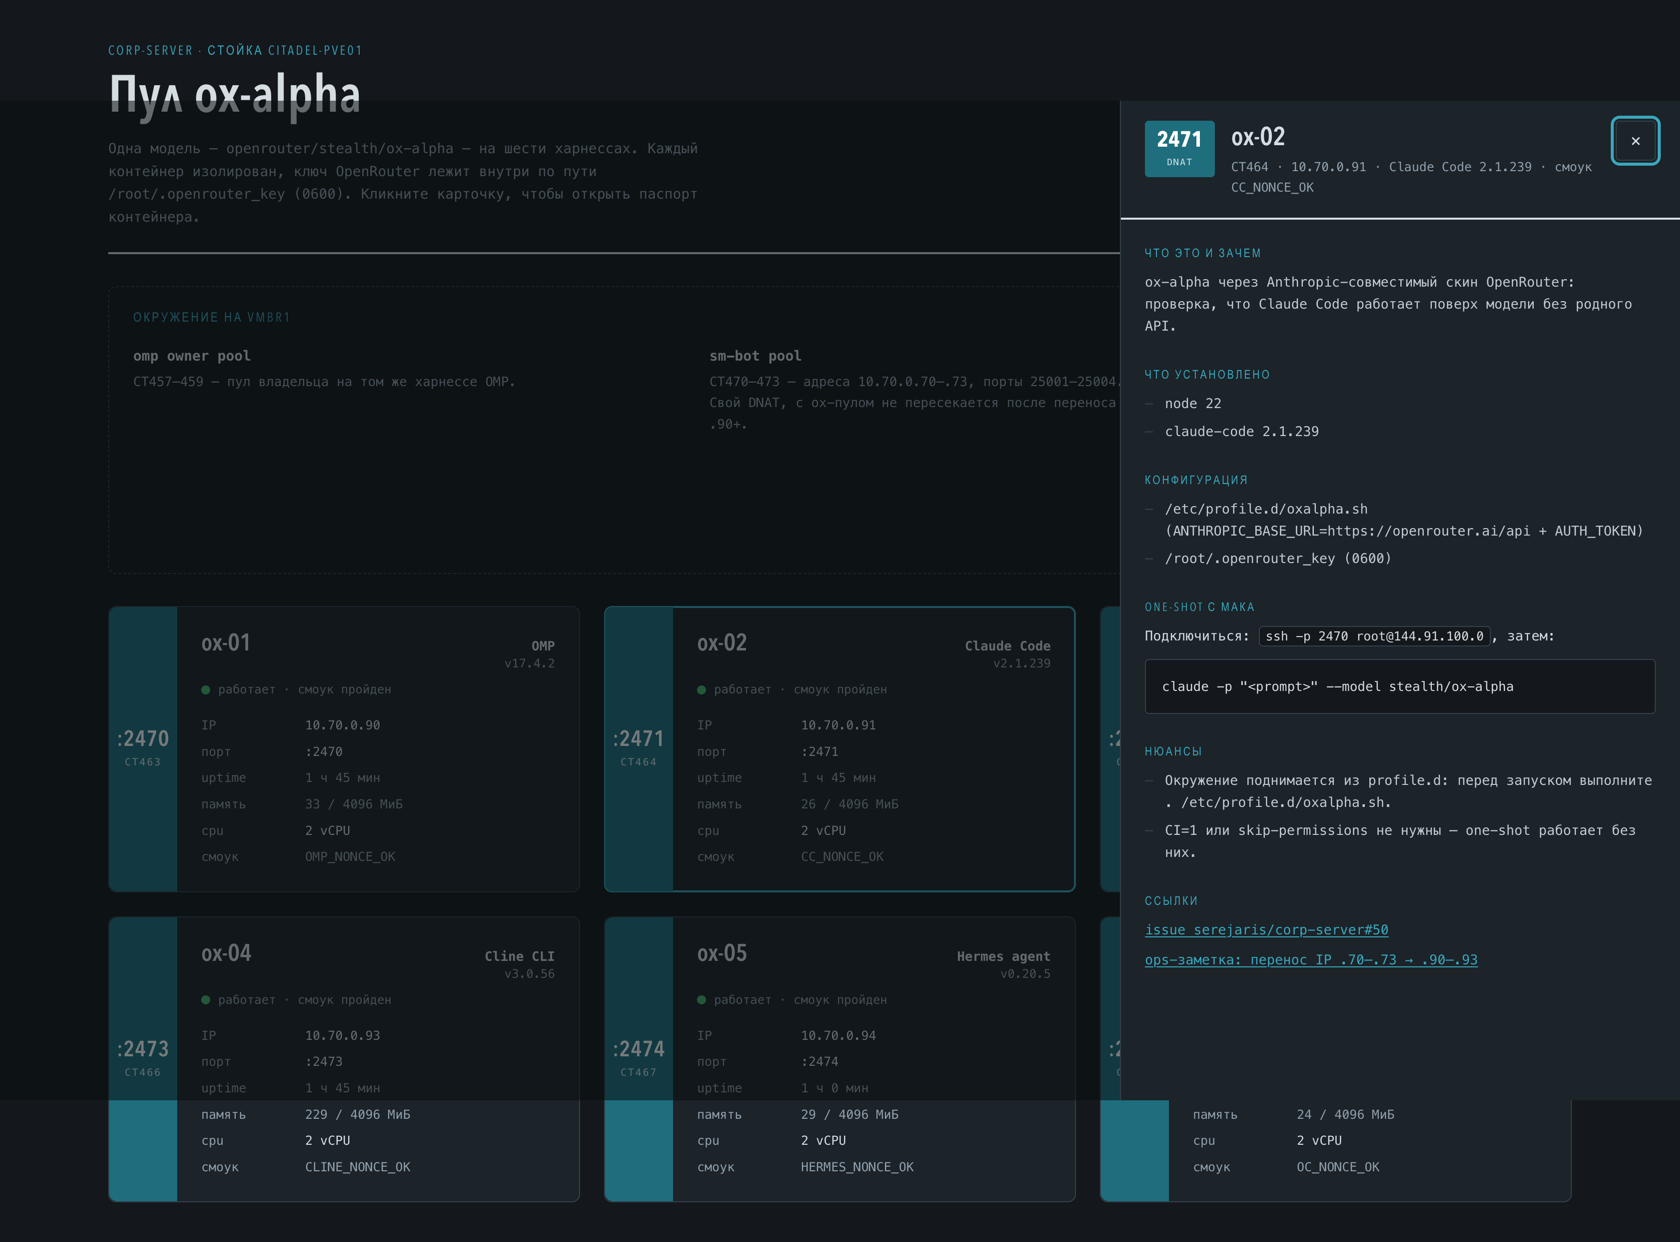
Task: Click ox-05 green status dot
Action: click(702, 1000)
